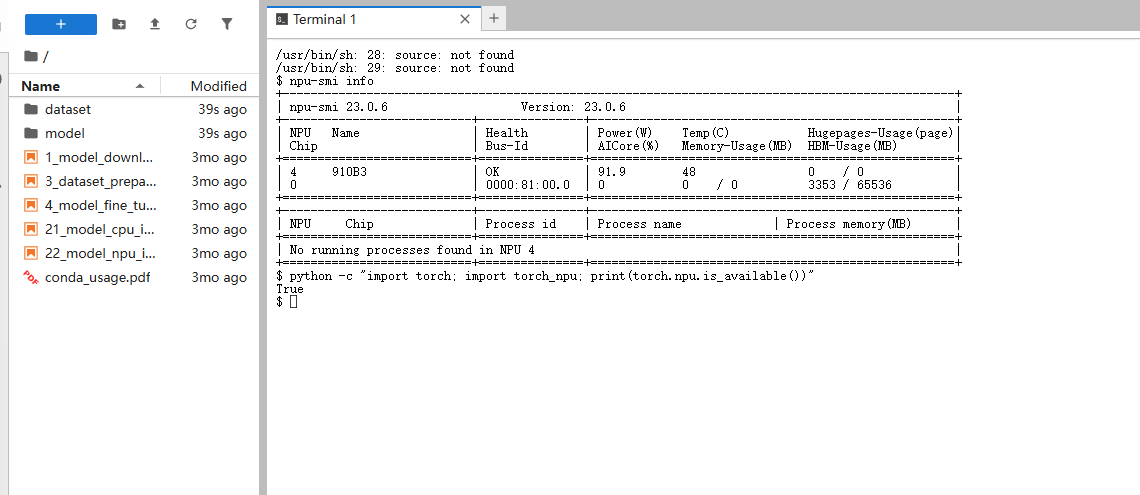
Task: Select the 3_dataset_prepa... notebook file
Action: 135,182
